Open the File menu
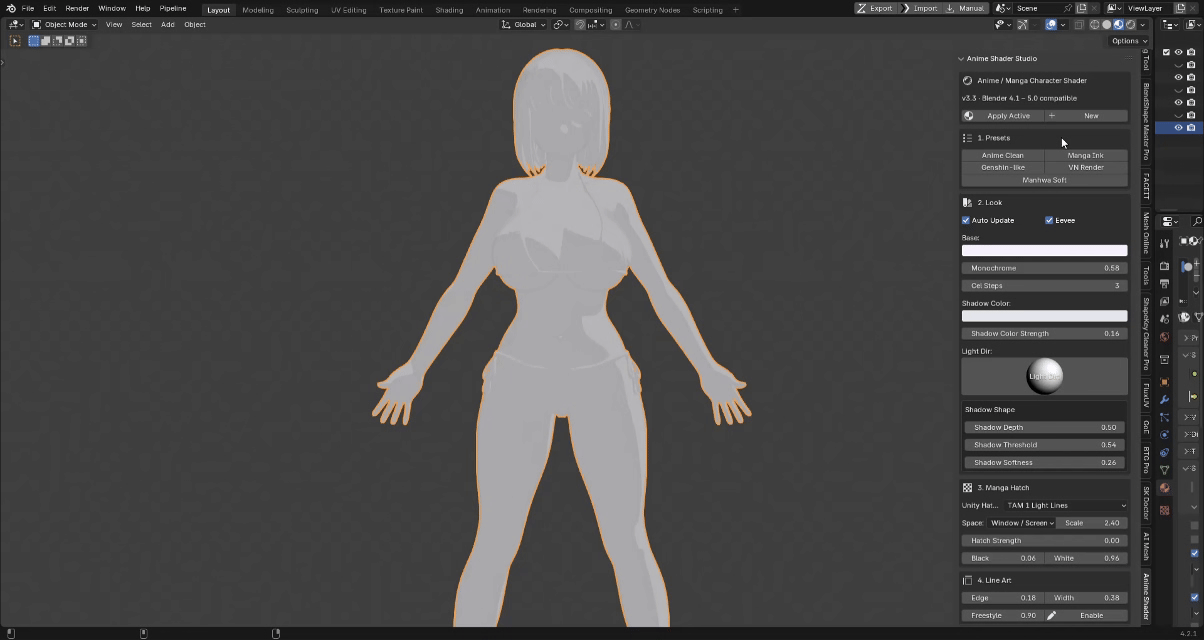The width and height of the screenshot is (1204, 640). pos(28,8)
